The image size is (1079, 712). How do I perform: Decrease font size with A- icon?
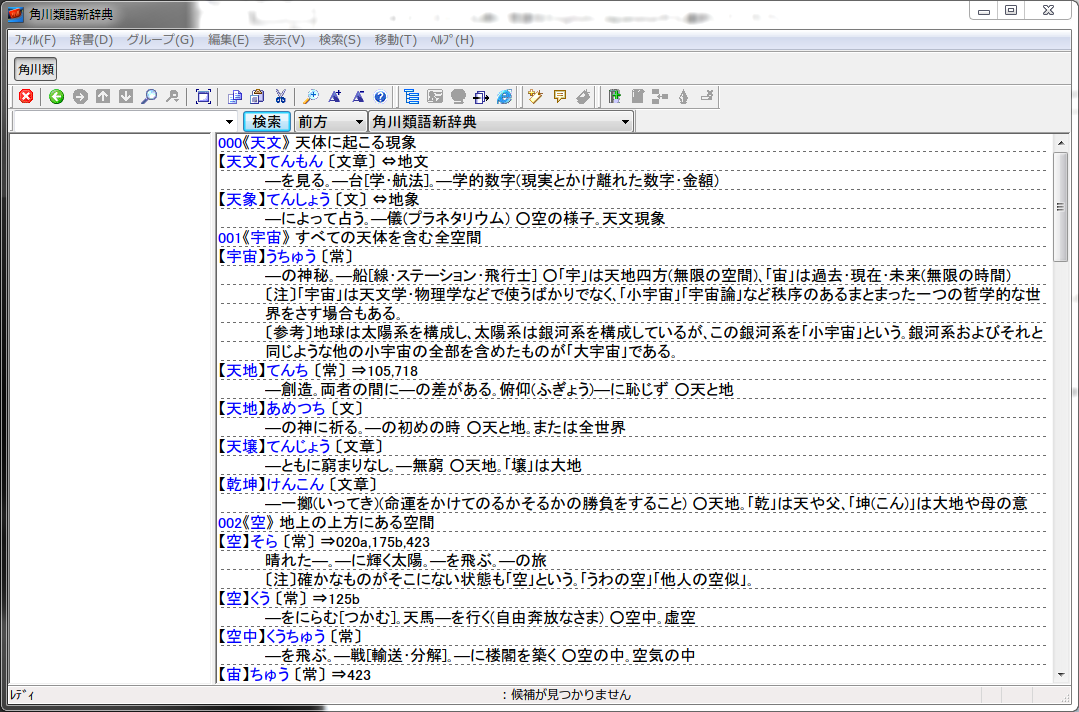(x=357, y=96)
